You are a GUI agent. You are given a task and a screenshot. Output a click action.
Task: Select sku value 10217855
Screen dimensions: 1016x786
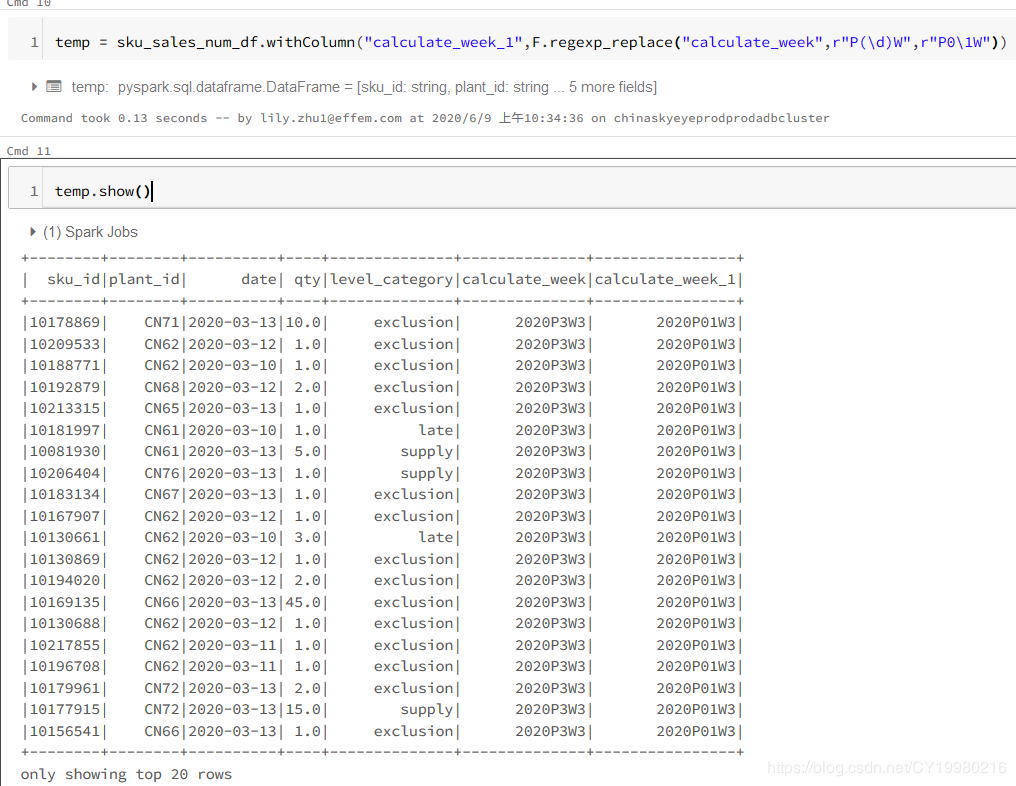(65, 645)
